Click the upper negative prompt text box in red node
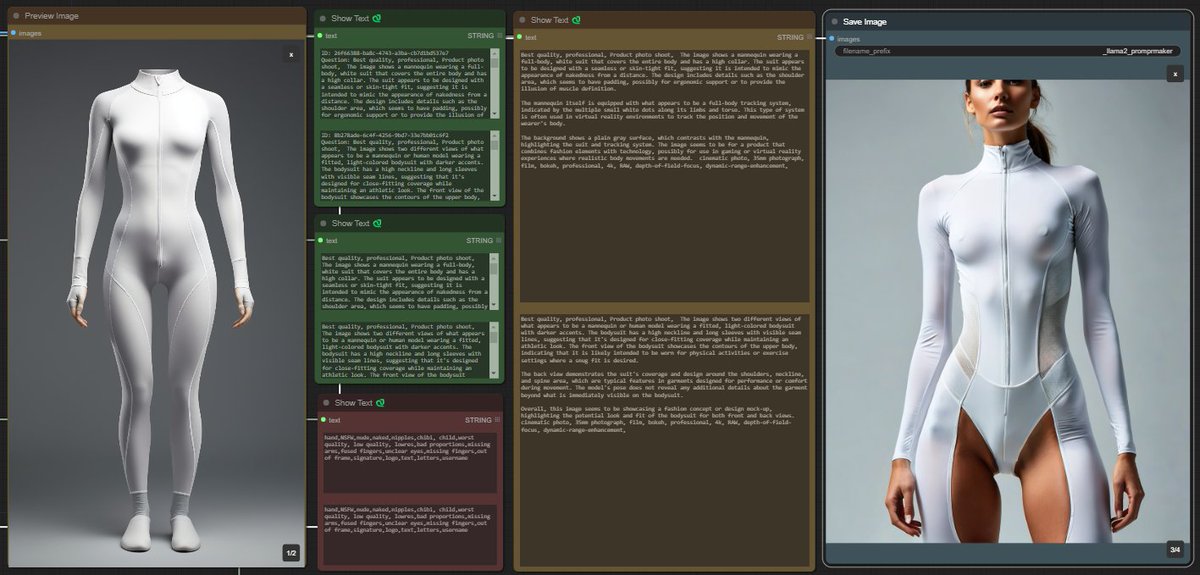1200x575 pixels. coord(408,461)
